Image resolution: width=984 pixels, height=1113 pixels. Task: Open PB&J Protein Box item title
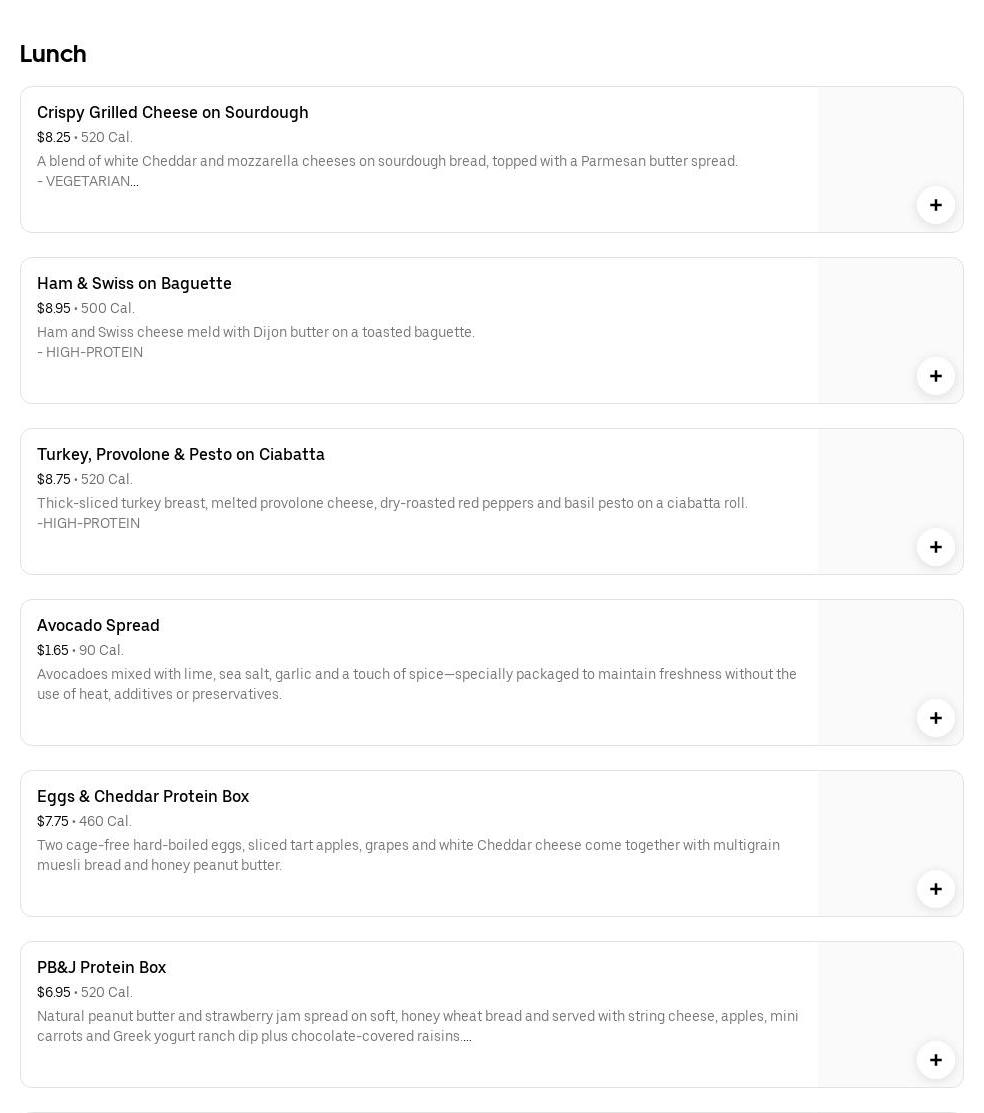click(x=101, y=968)
